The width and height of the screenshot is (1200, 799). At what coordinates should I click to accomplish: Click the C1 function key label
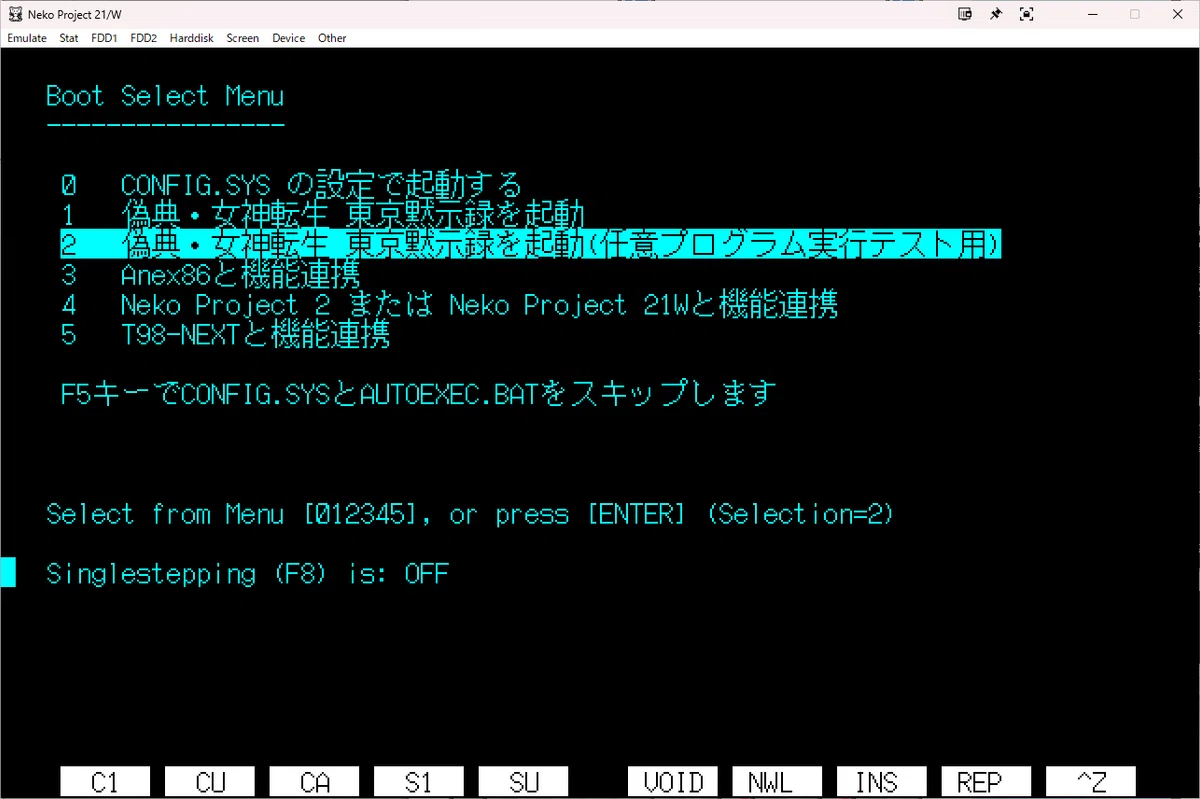click(105, 782)
